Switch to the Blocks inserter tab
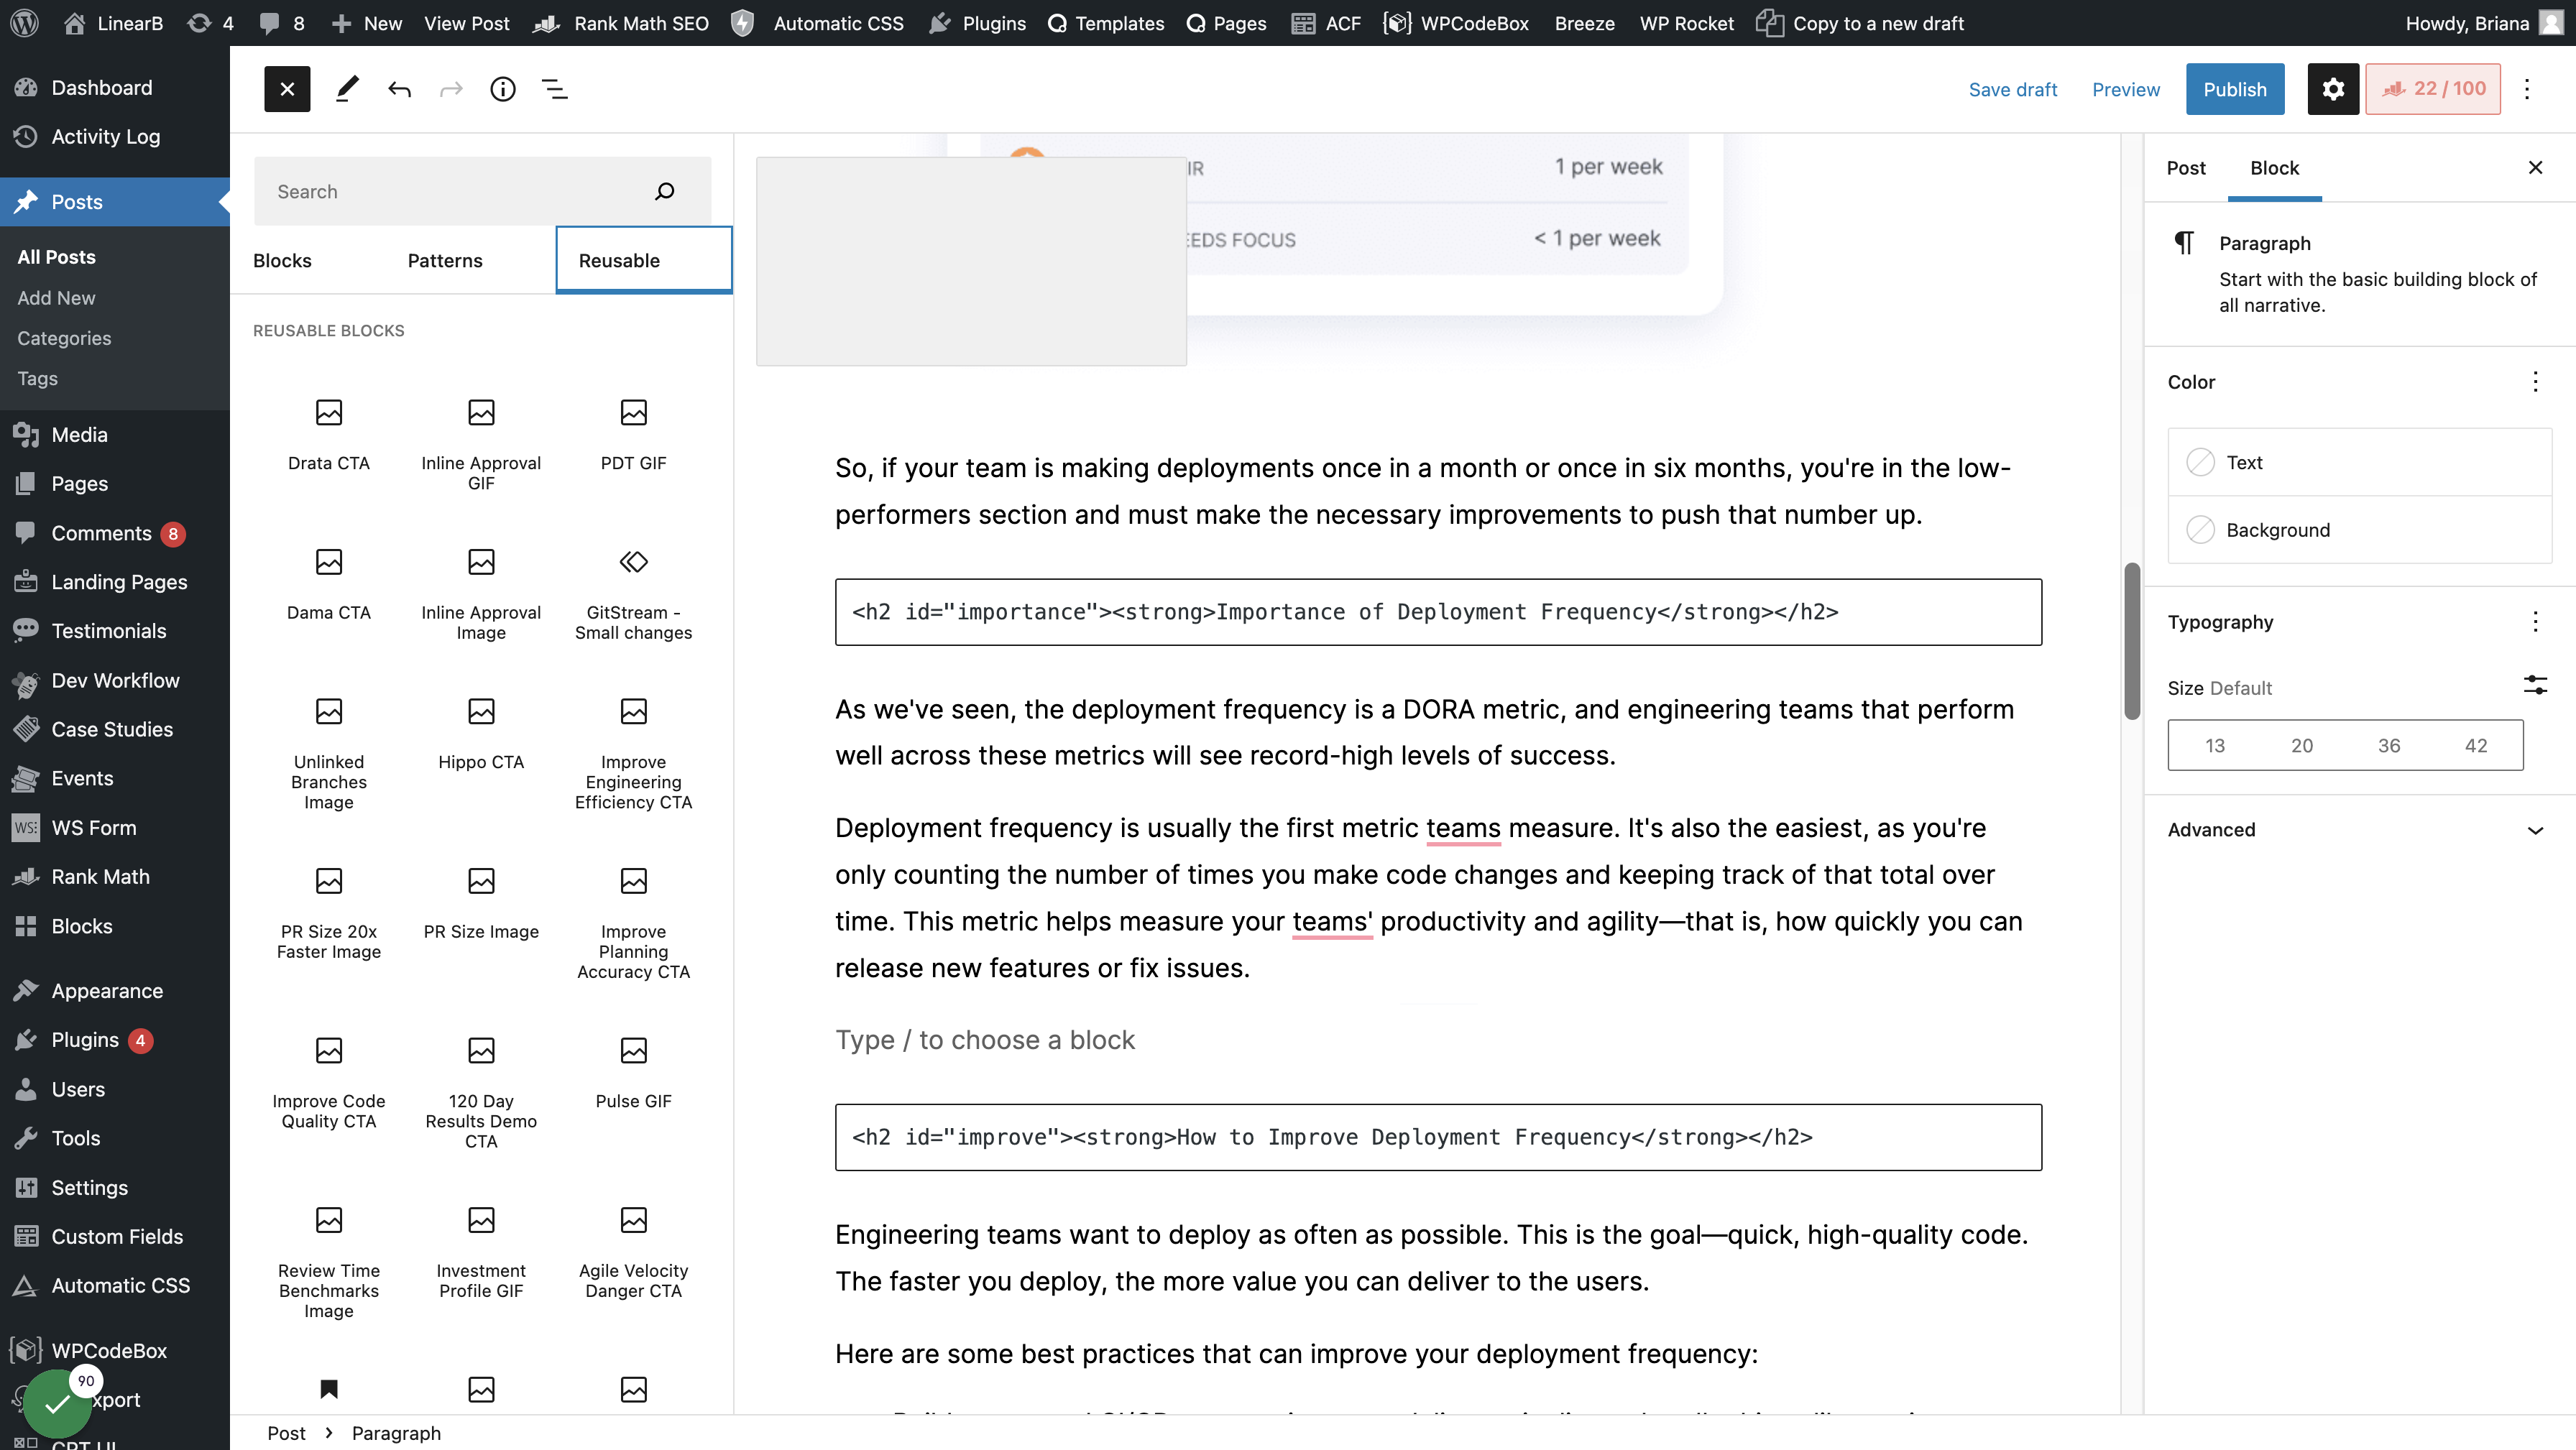 coord(282,260)
